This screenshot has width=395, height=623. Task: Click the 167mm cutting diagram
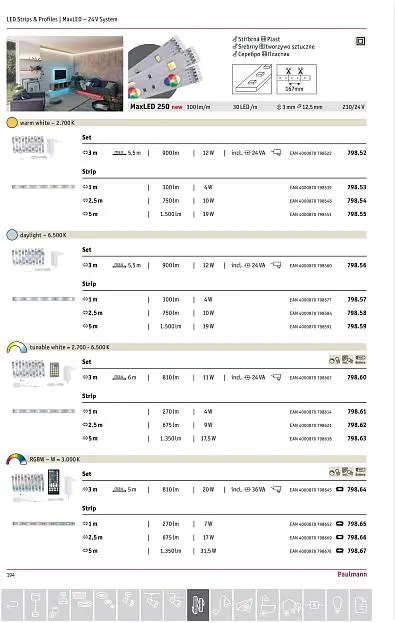[296, 79]
